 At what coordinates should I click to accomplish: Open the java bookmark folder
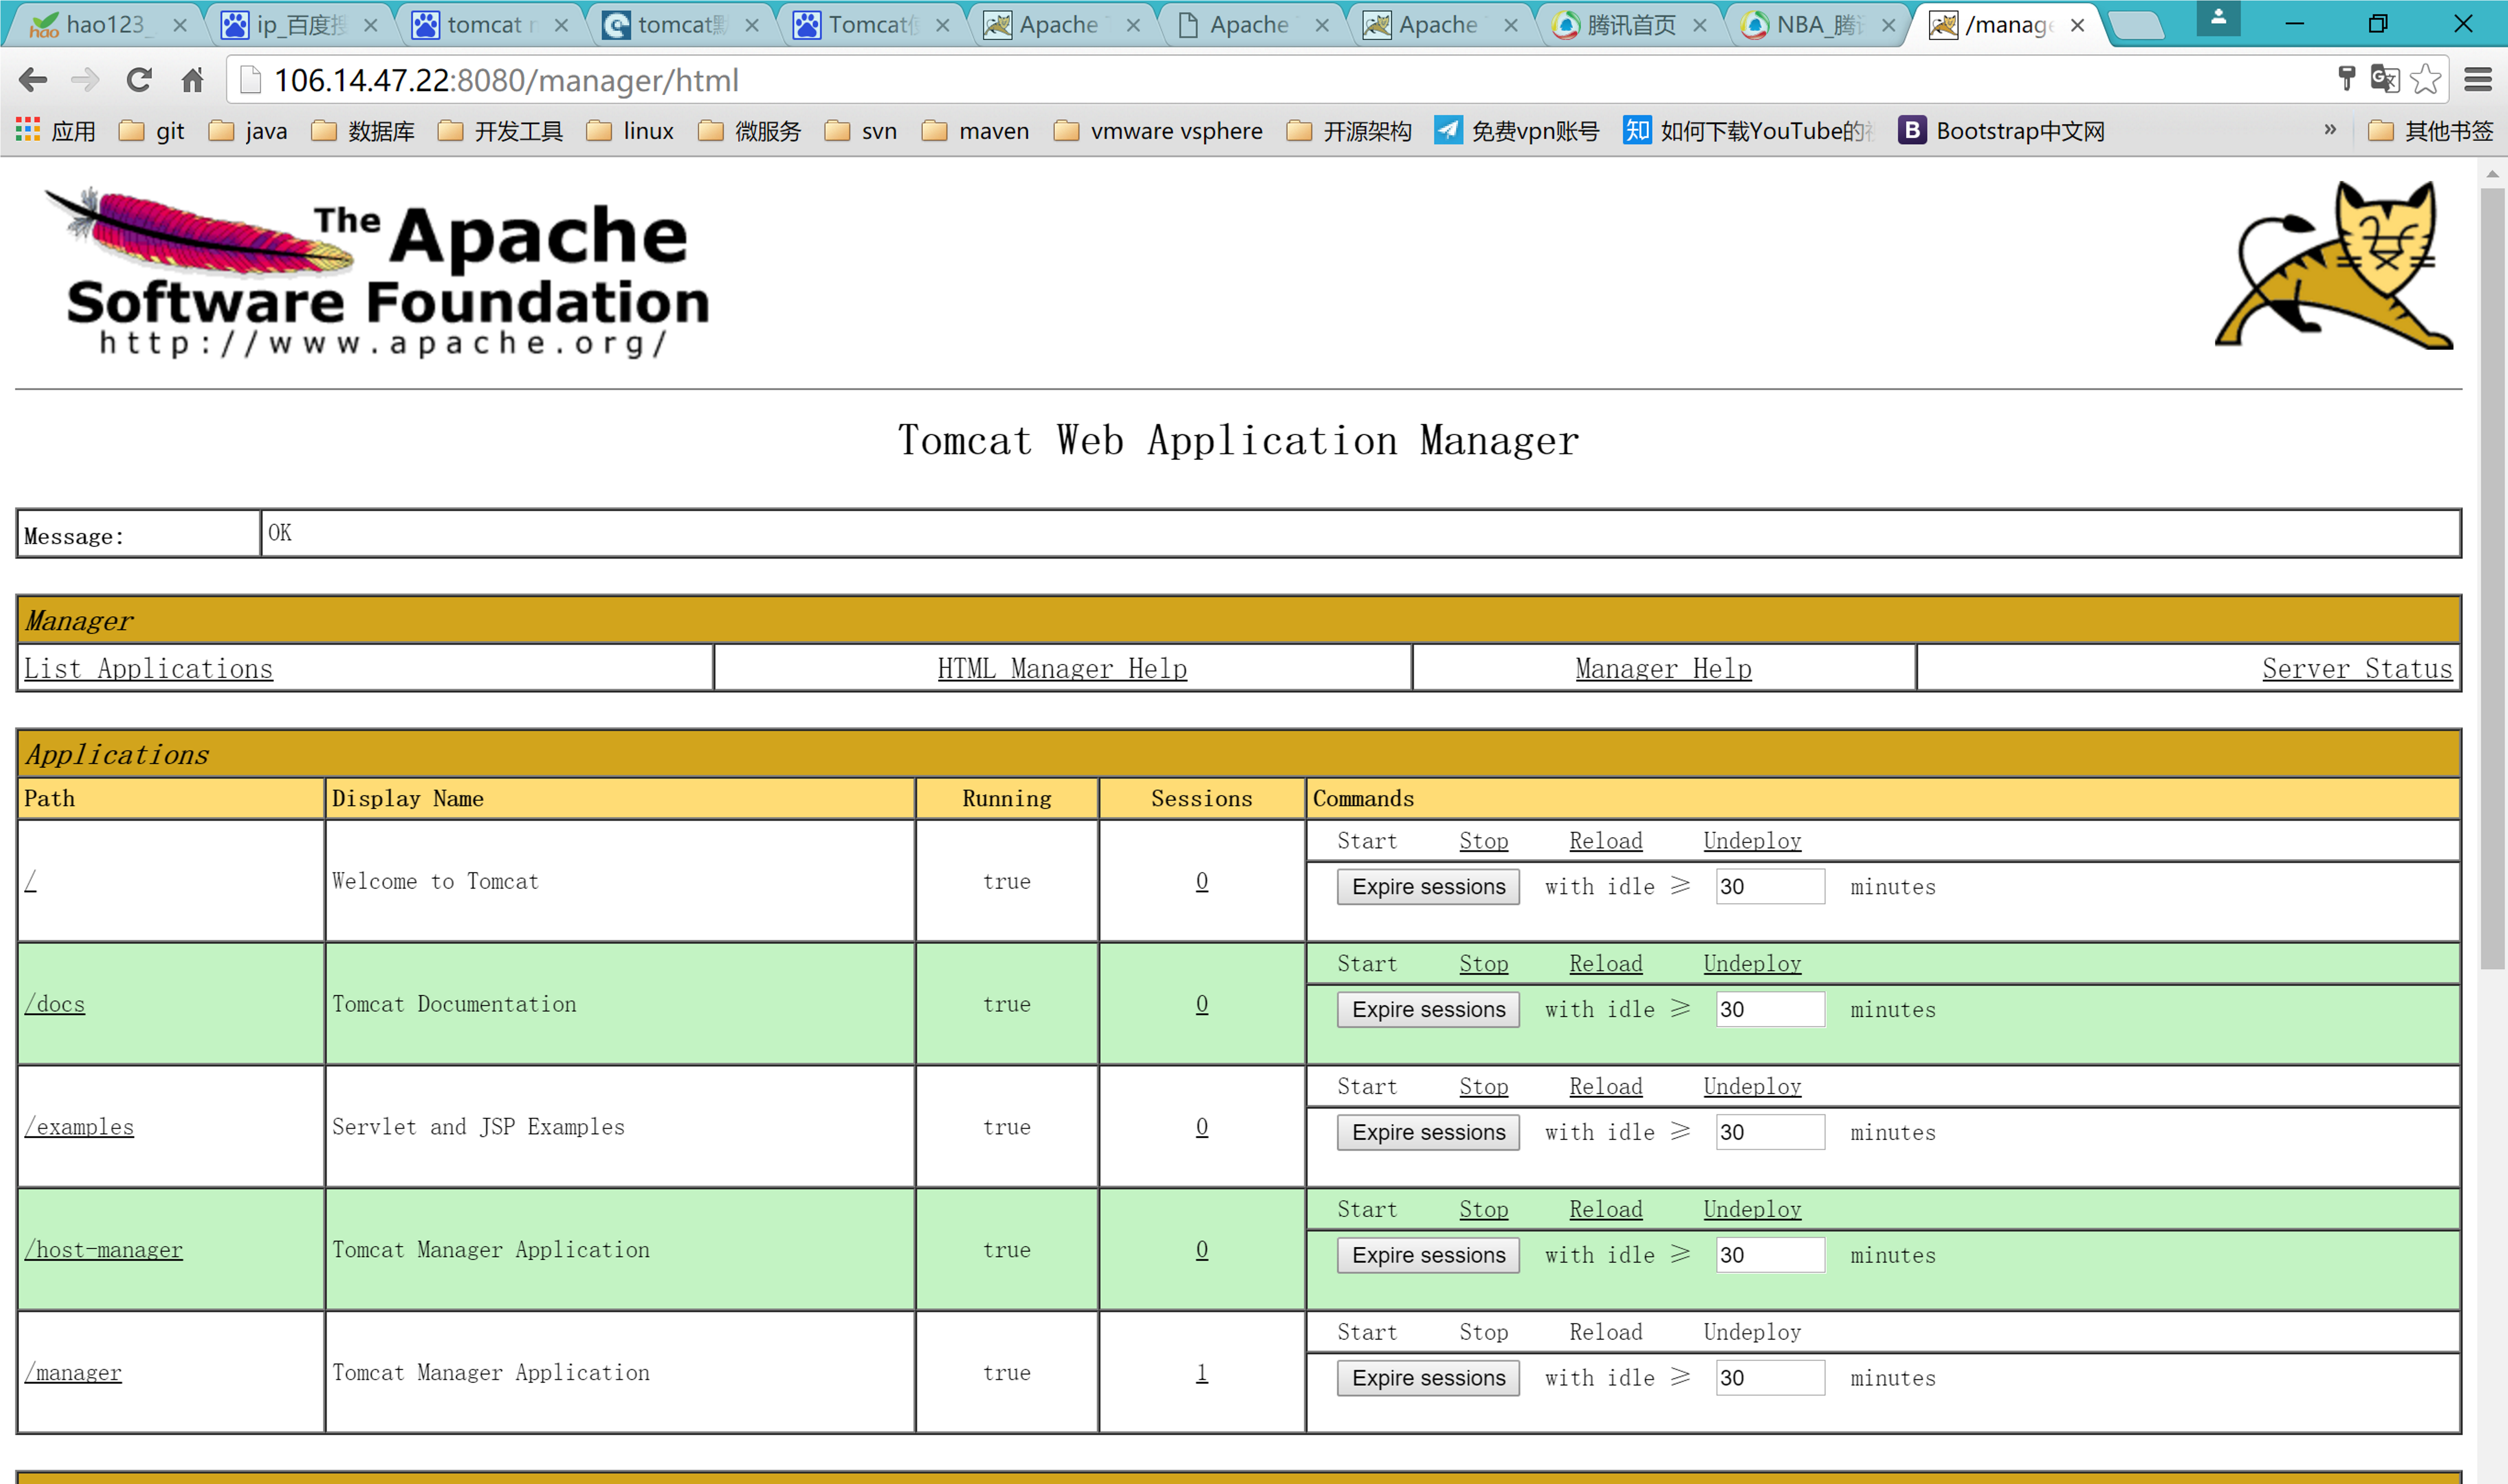coord(248,131)
